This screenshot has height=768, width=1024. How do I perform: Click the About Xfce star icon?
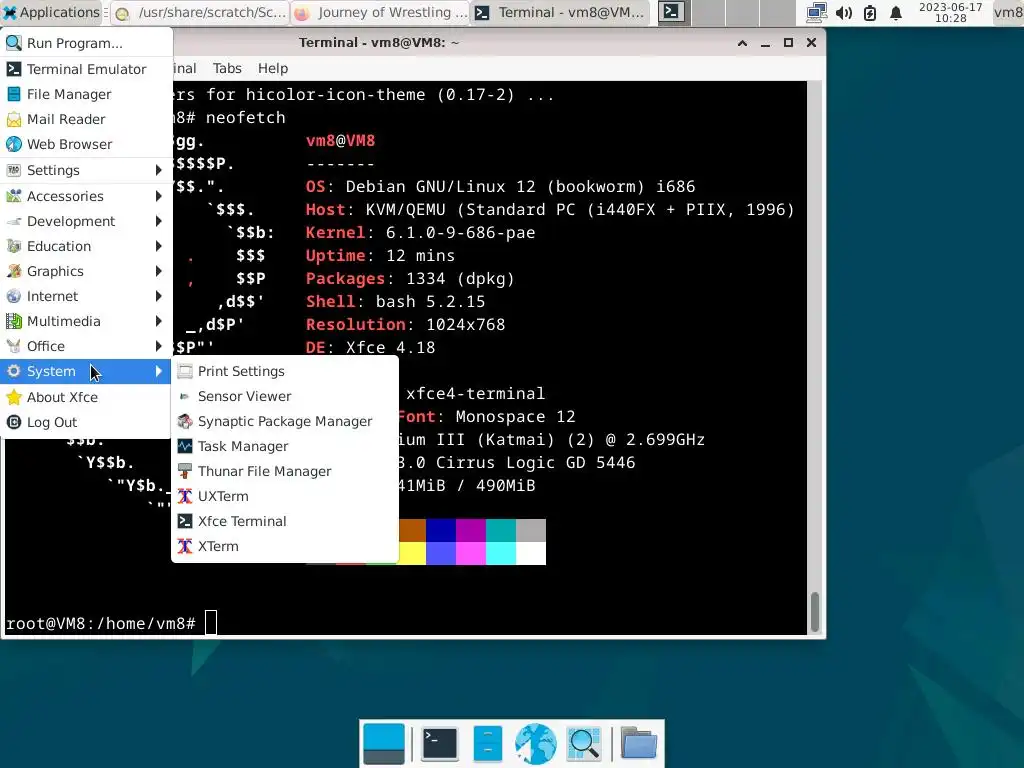coord(14,396)
